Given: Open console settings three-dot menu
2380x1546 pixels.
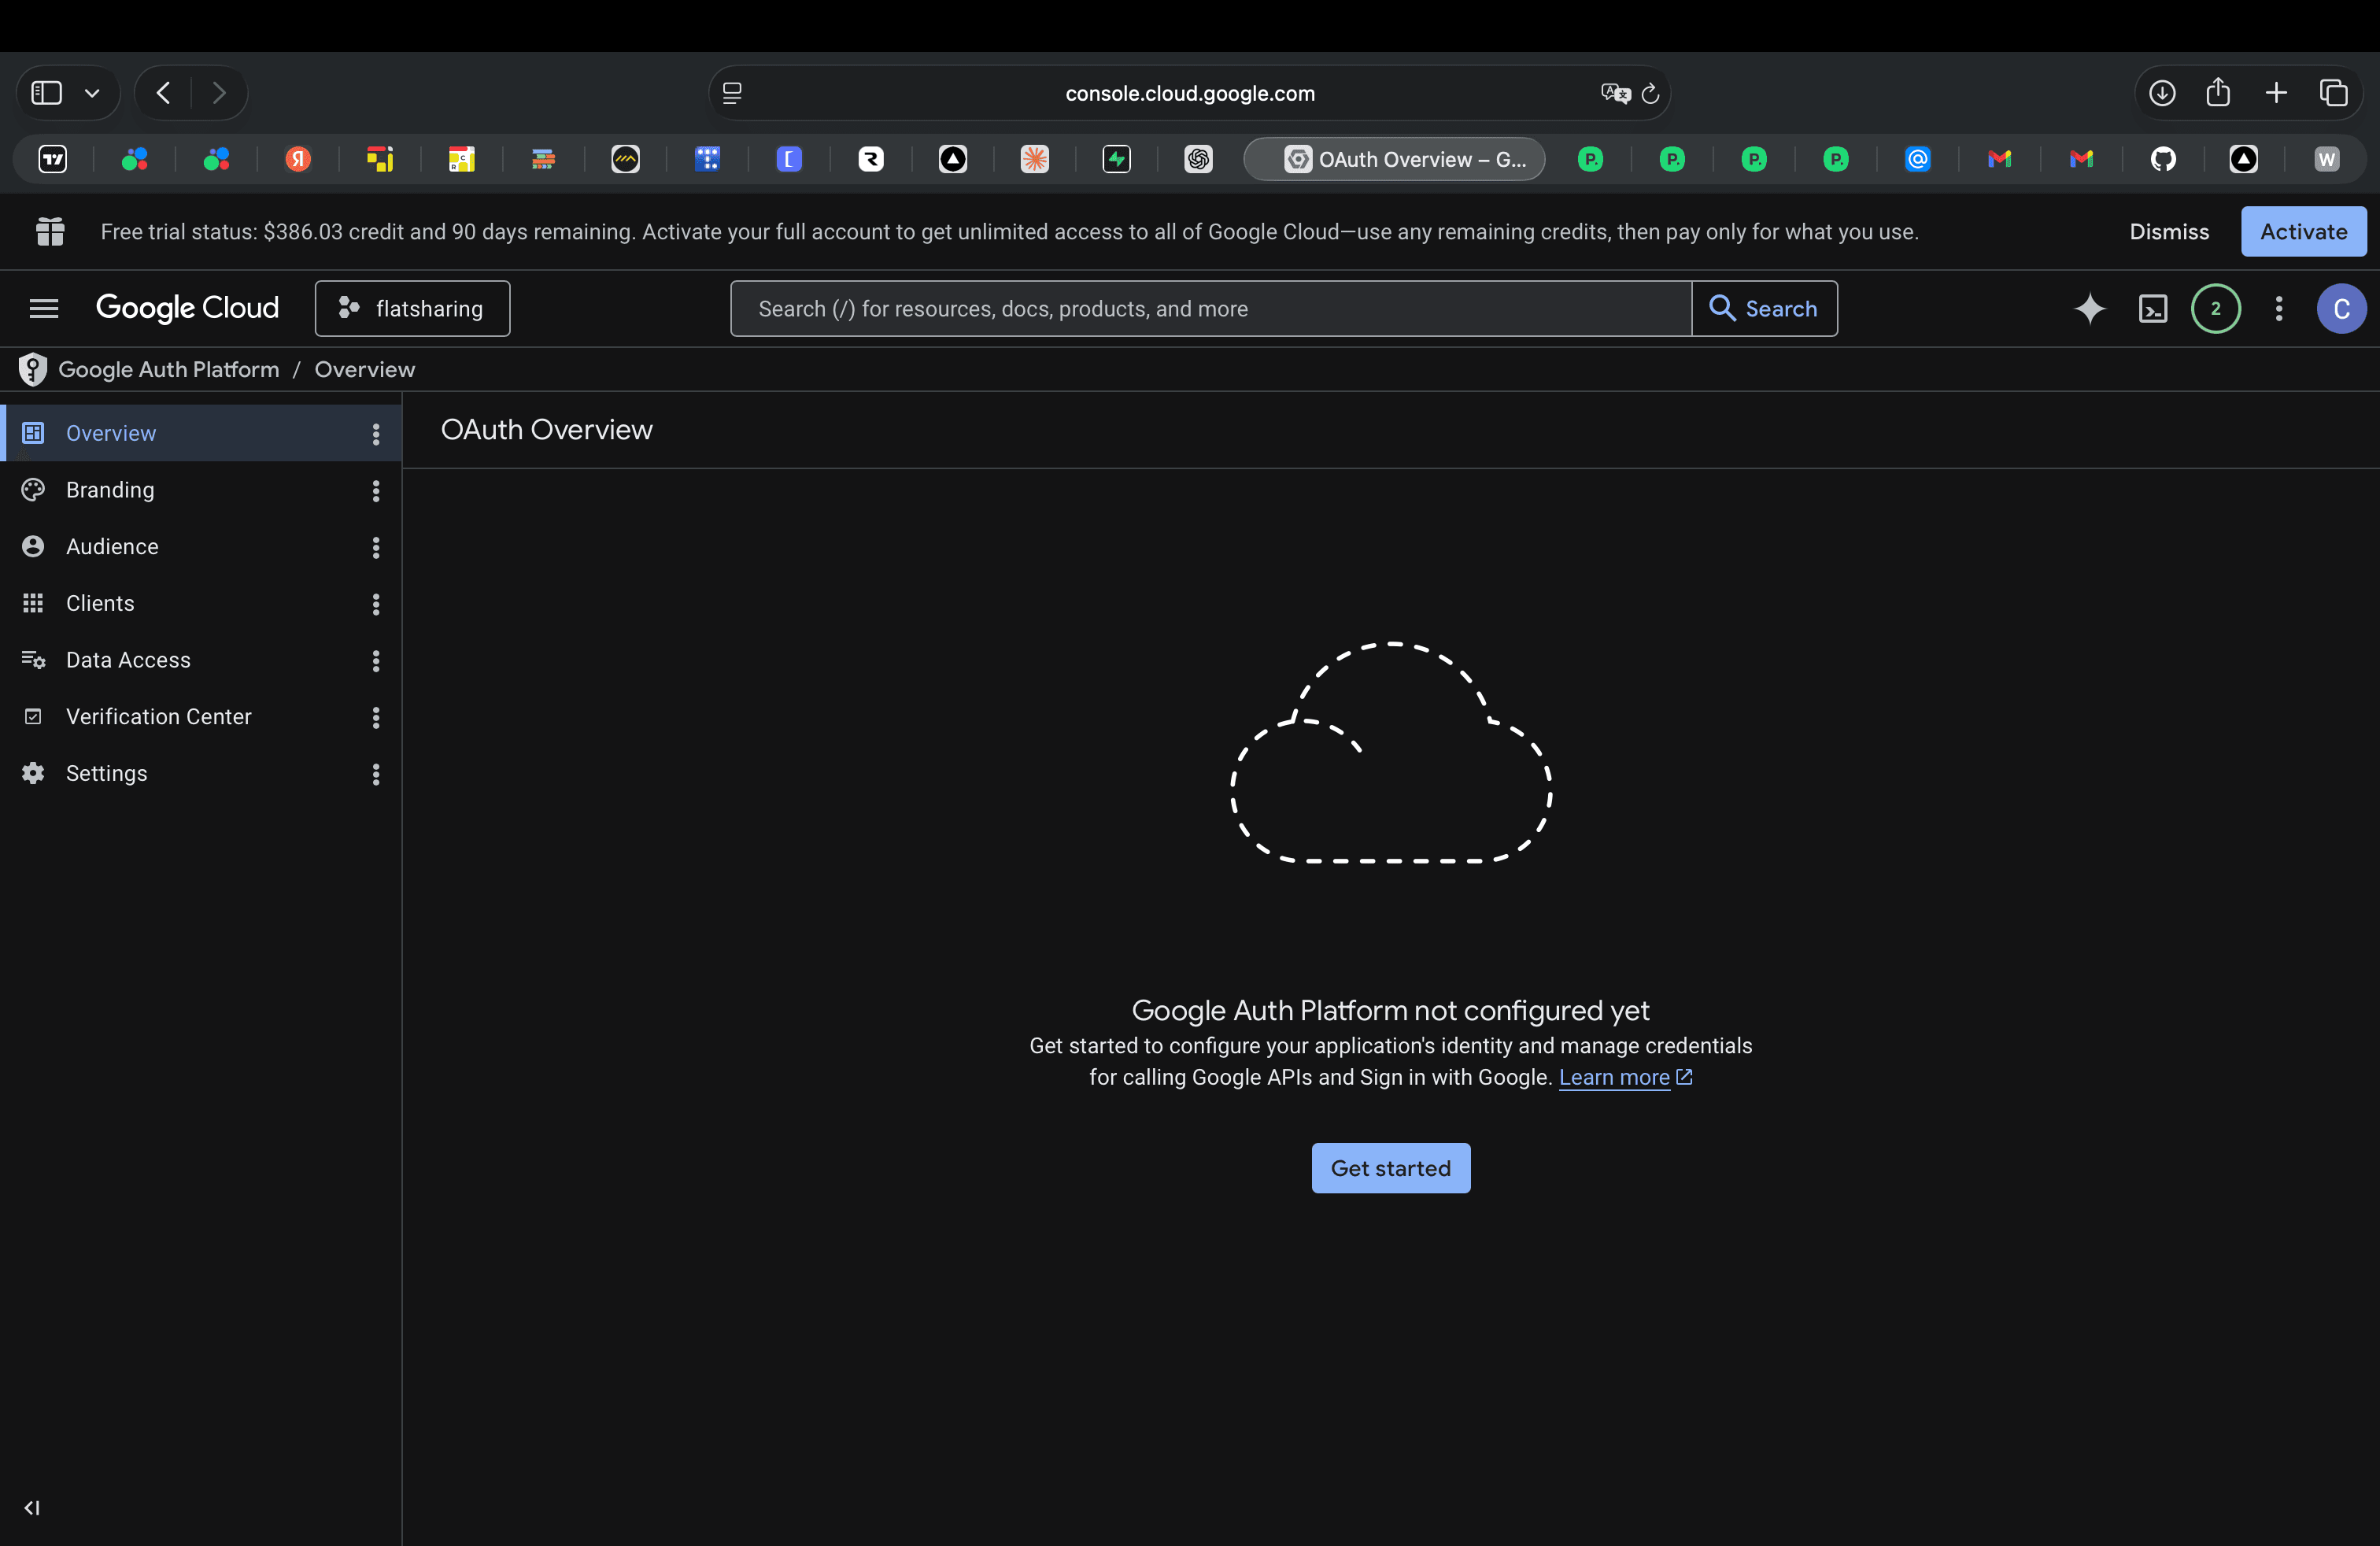Looking at the screenshot, I should [x=2278, y=309].
